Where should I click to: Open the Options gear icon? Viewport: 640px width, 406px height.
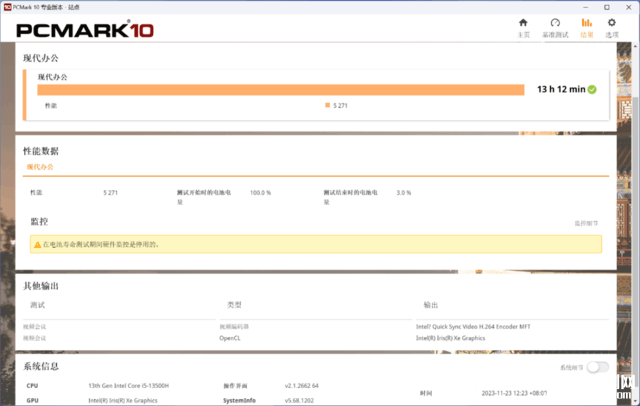611,22
